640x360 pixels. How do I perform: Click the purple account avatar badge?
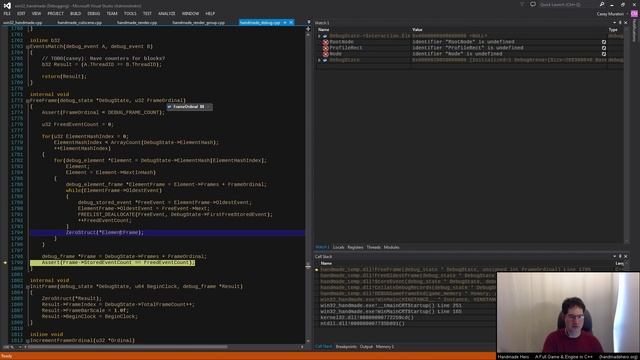(x=634, y=13)
